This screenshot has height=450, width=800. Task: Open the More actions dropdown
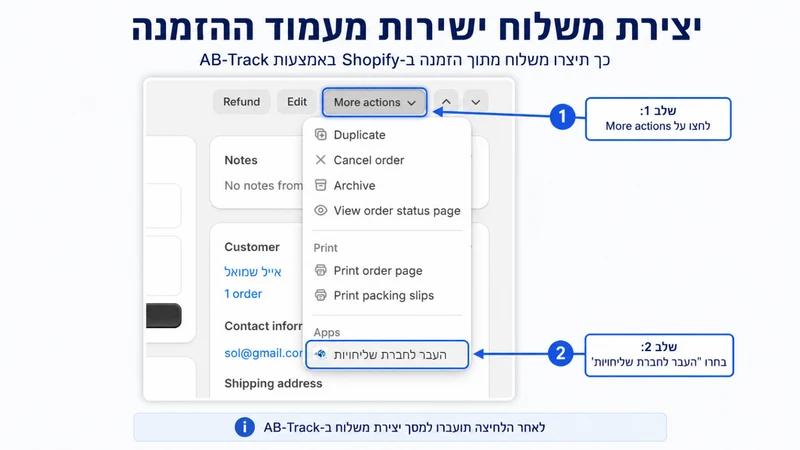click(x=374, y=102)
